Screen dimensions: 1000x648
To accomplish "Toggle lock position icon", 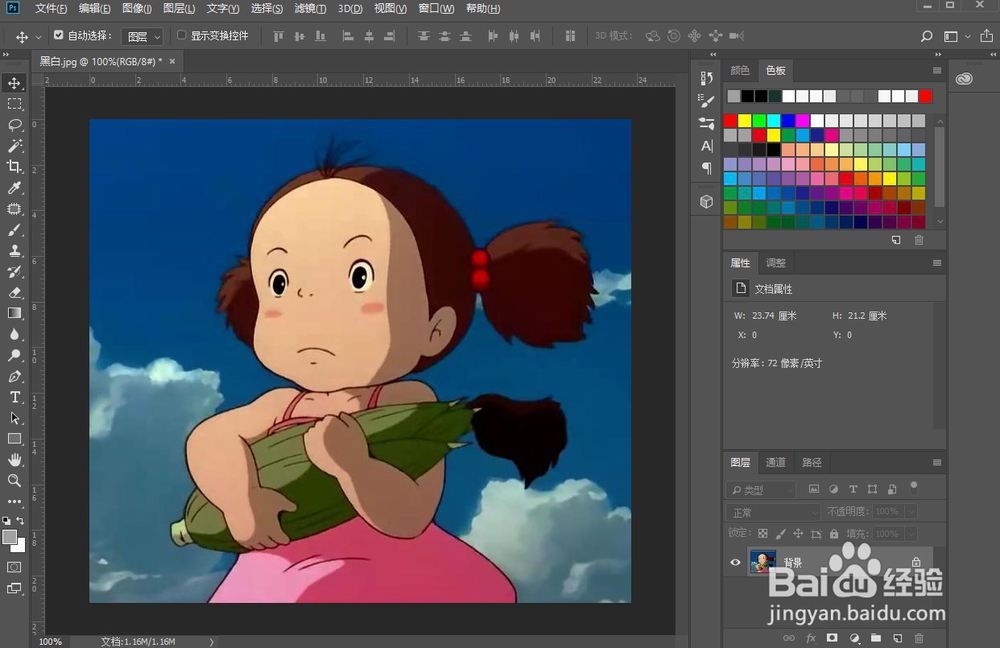I will point(798,534).
